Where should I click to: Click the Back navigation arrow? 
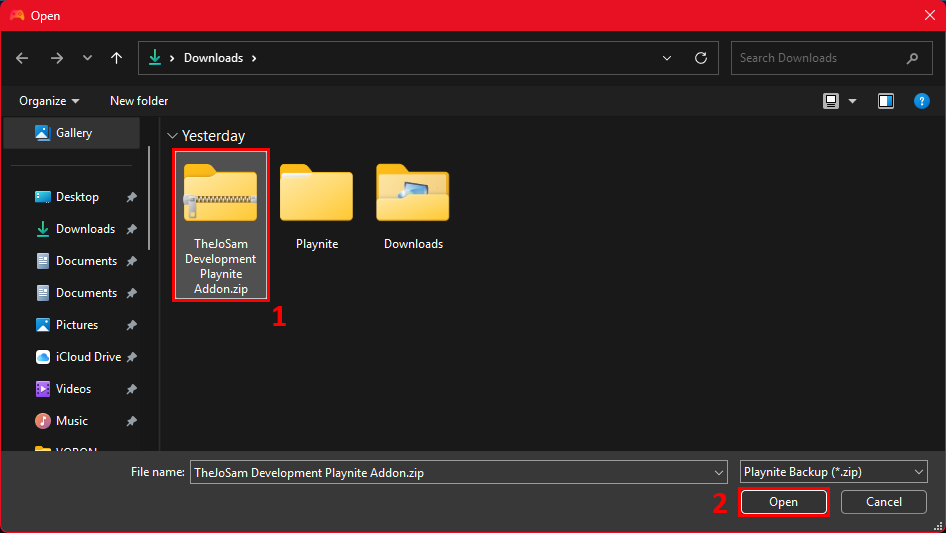click(x=22, y=58)
